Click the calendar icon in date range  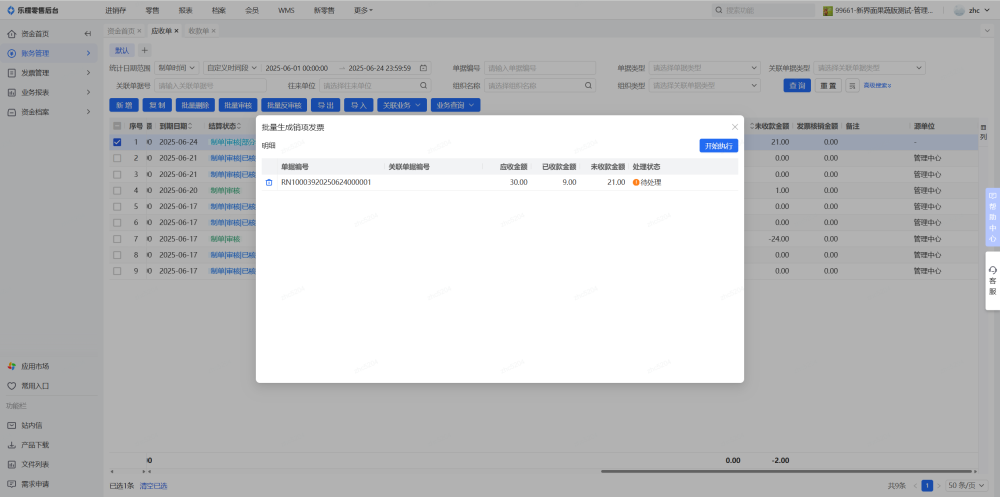click(x=423, y=68)
